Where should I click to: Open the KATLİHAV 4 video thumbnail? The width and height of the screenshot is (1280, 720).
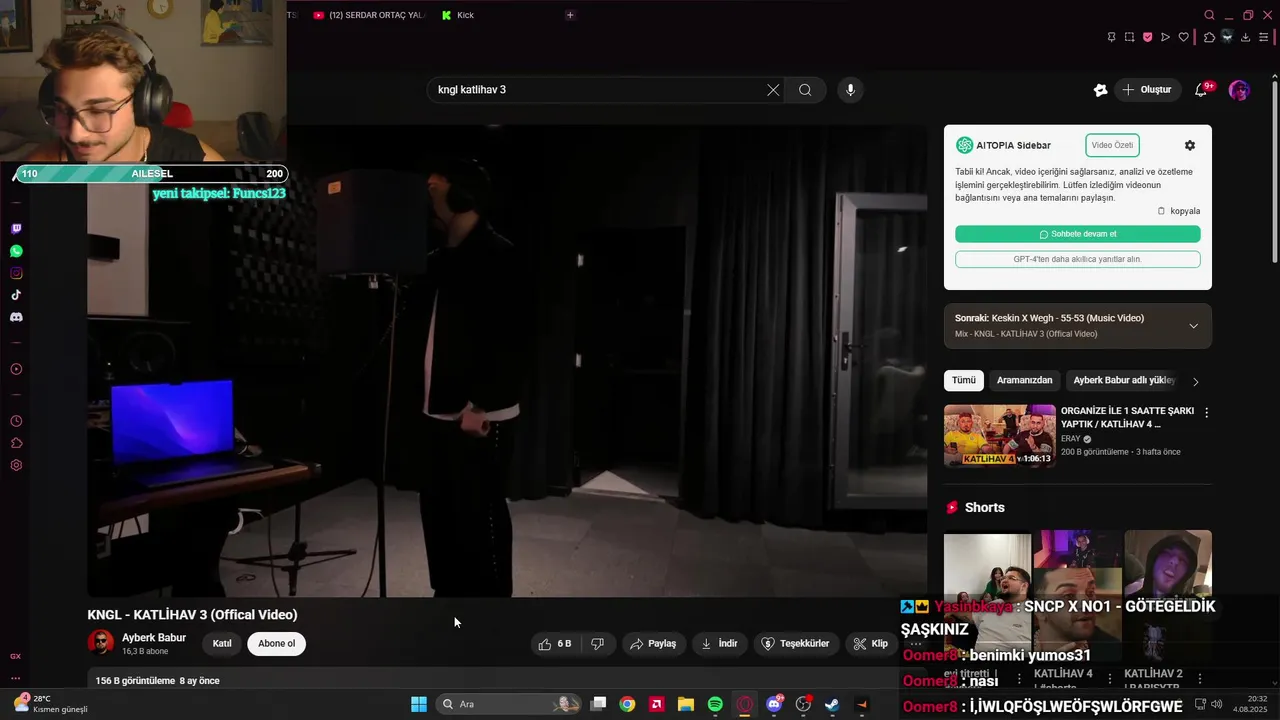point(999,436)
